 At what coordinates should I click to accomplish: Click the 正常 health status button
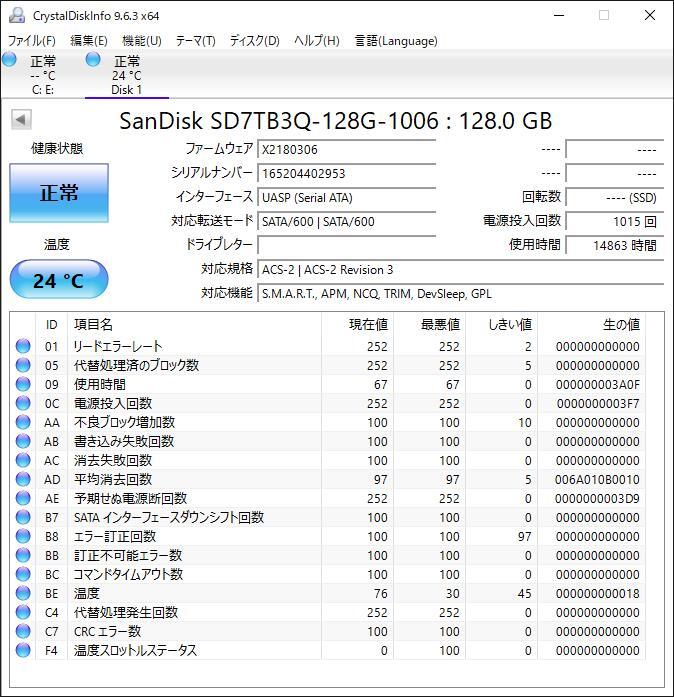coord(59,193)
